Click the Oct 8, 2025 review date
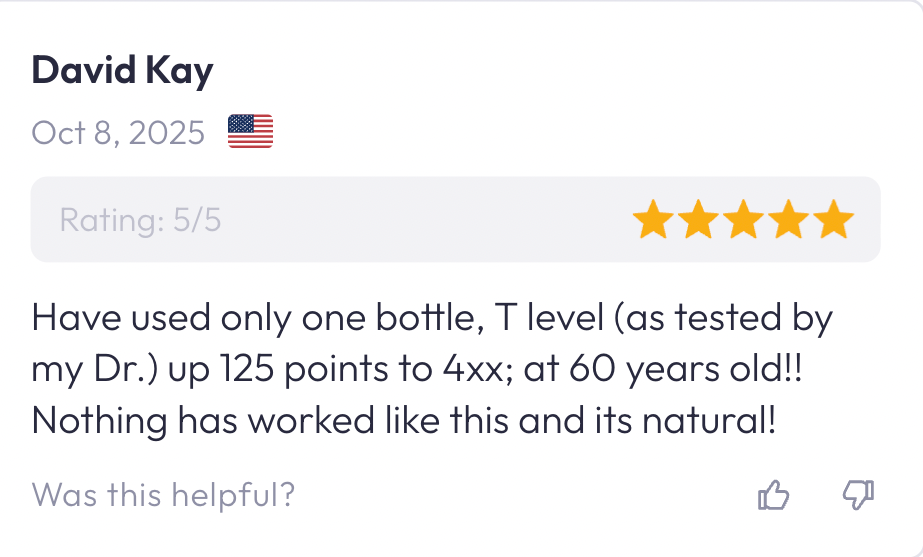 tap(118, 132)
